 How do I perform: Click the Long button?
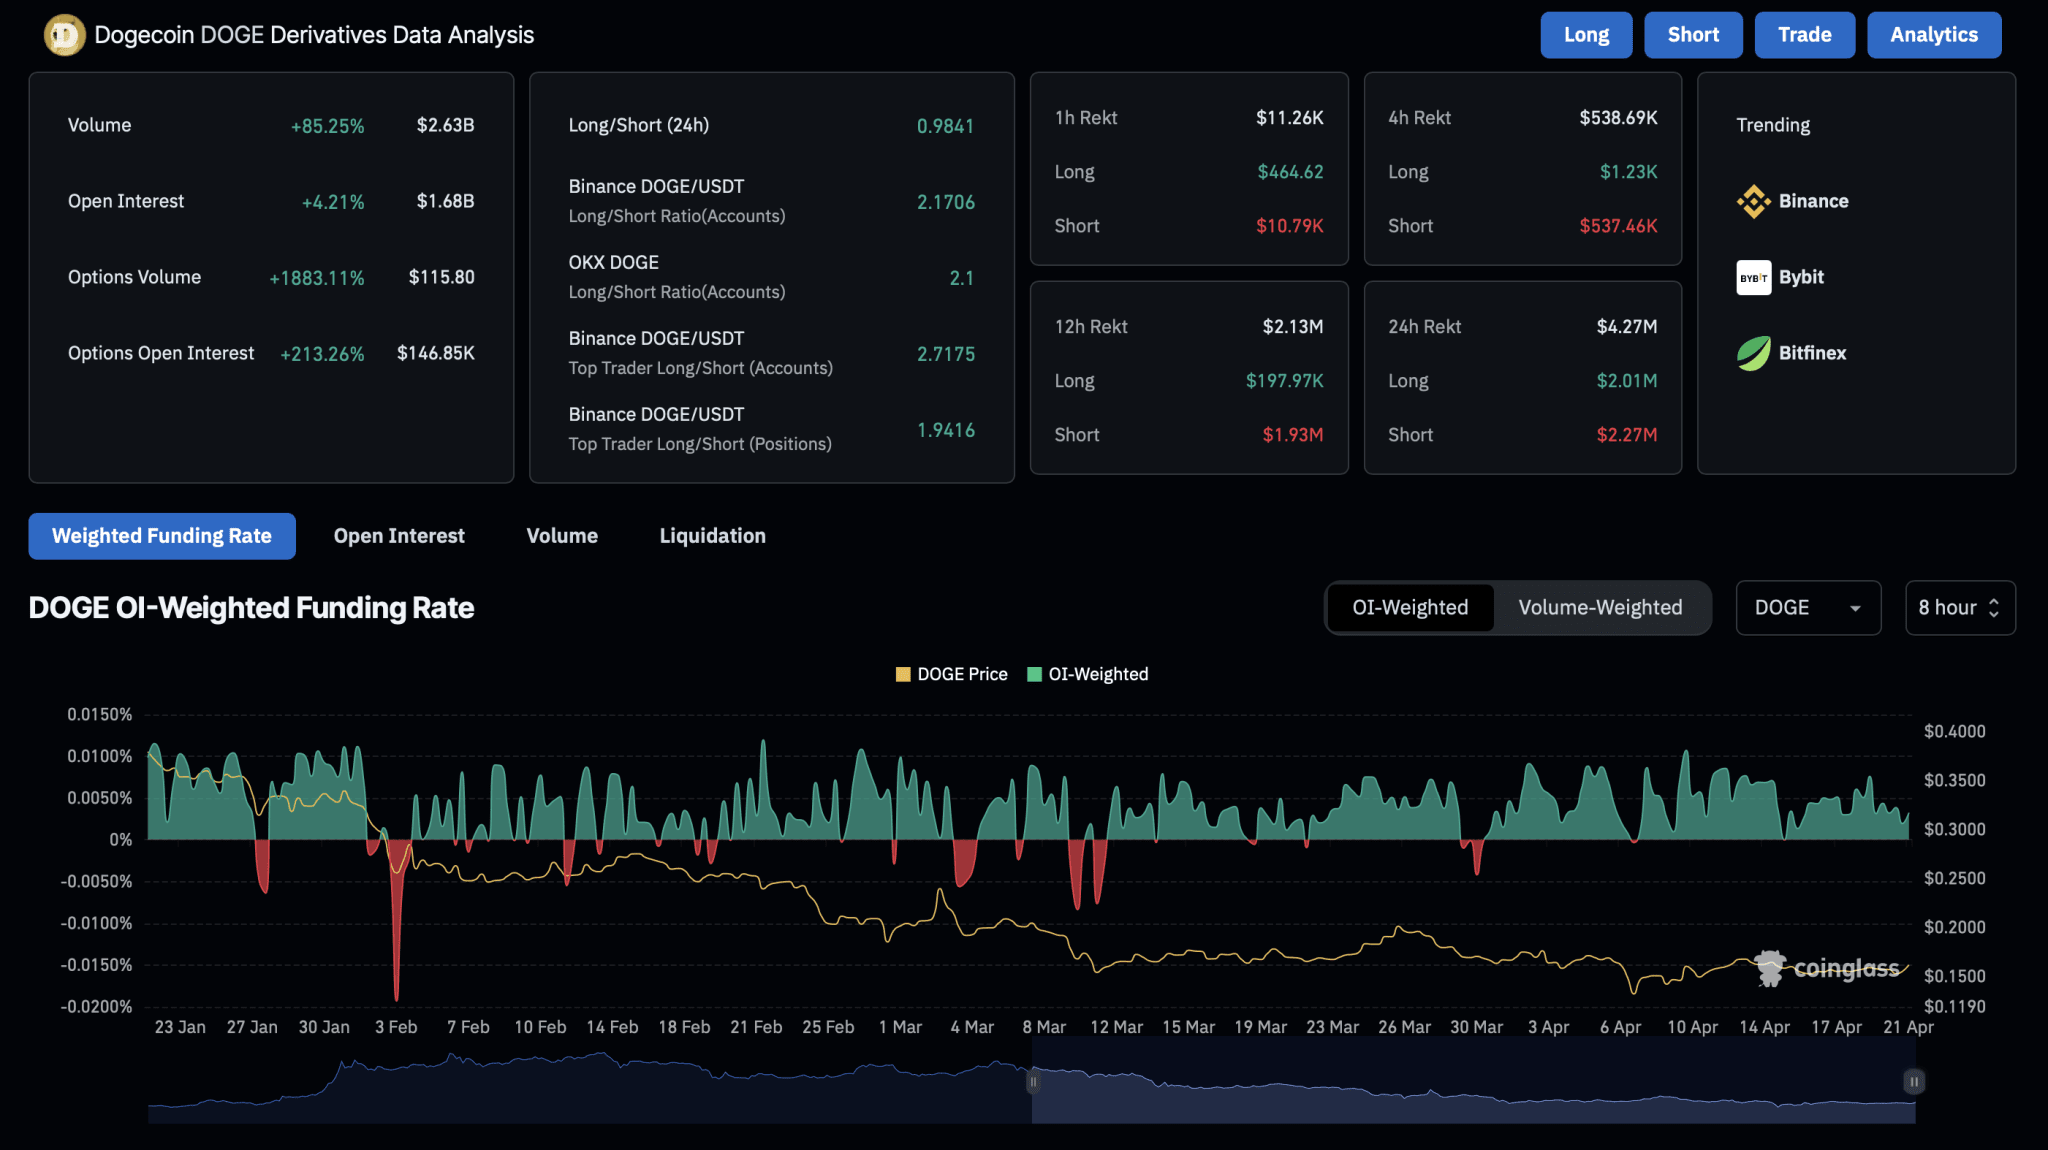point(1586,35)
